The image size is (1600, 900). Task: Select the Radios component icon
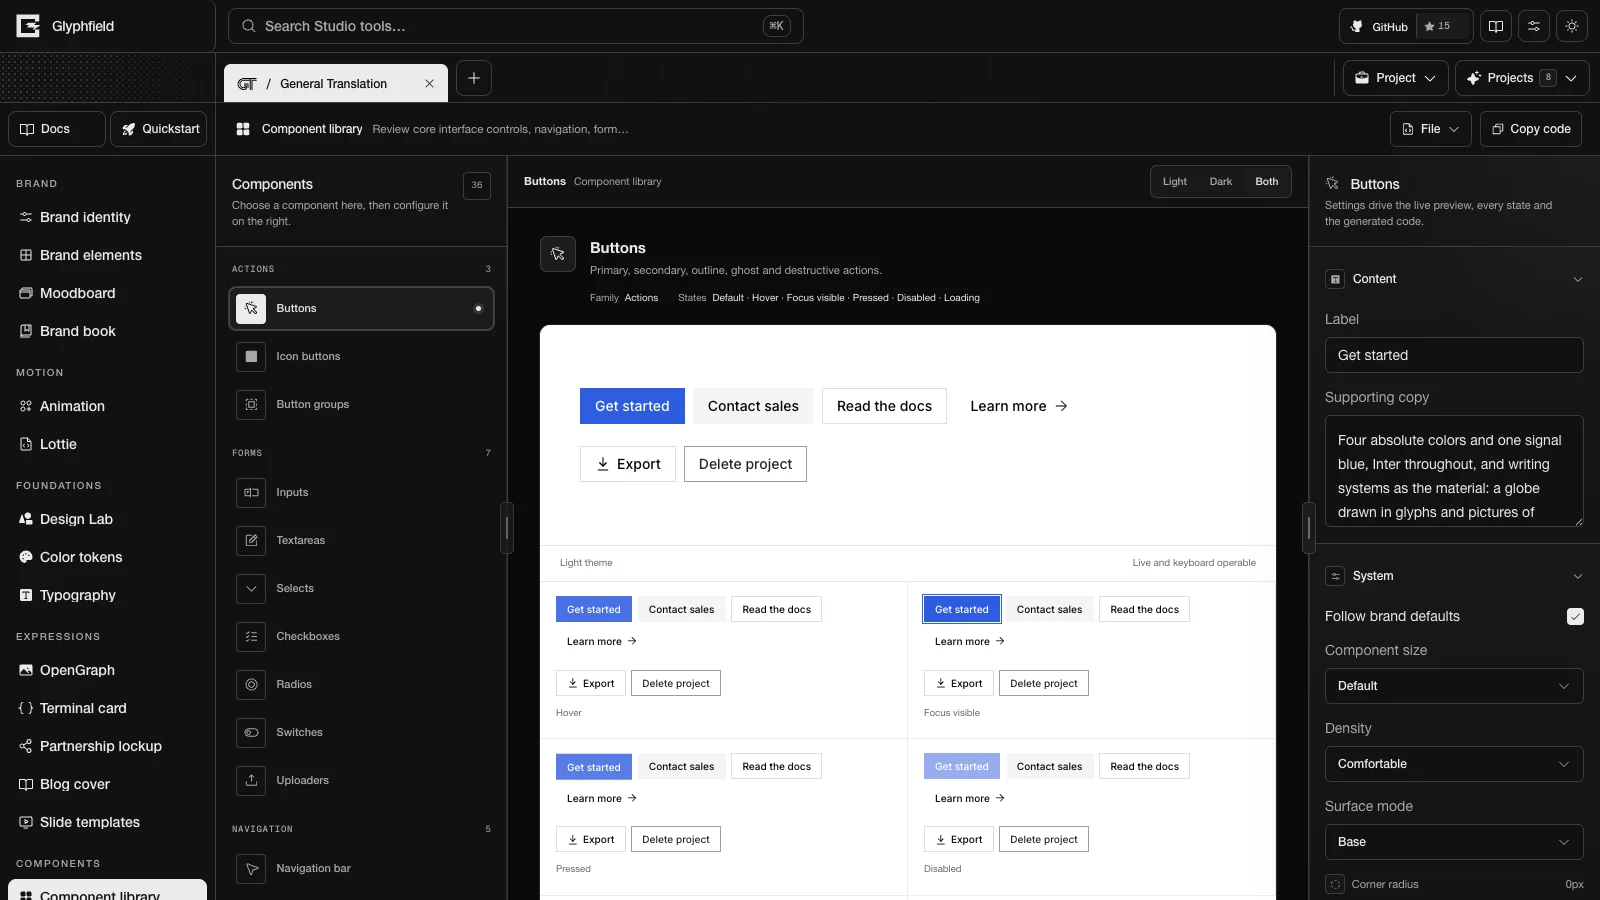tap(251, 684)
